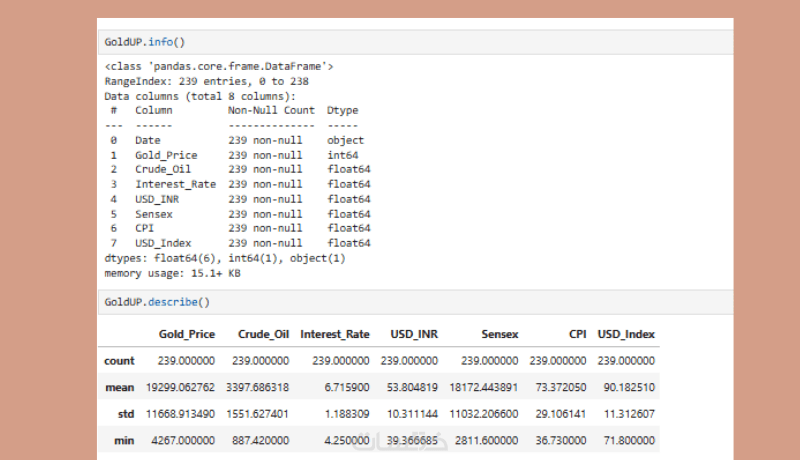Select std Crude_Oil value 1551.627401
The image size is (800, 460).
pyautogui.click(x=258, y=414)
